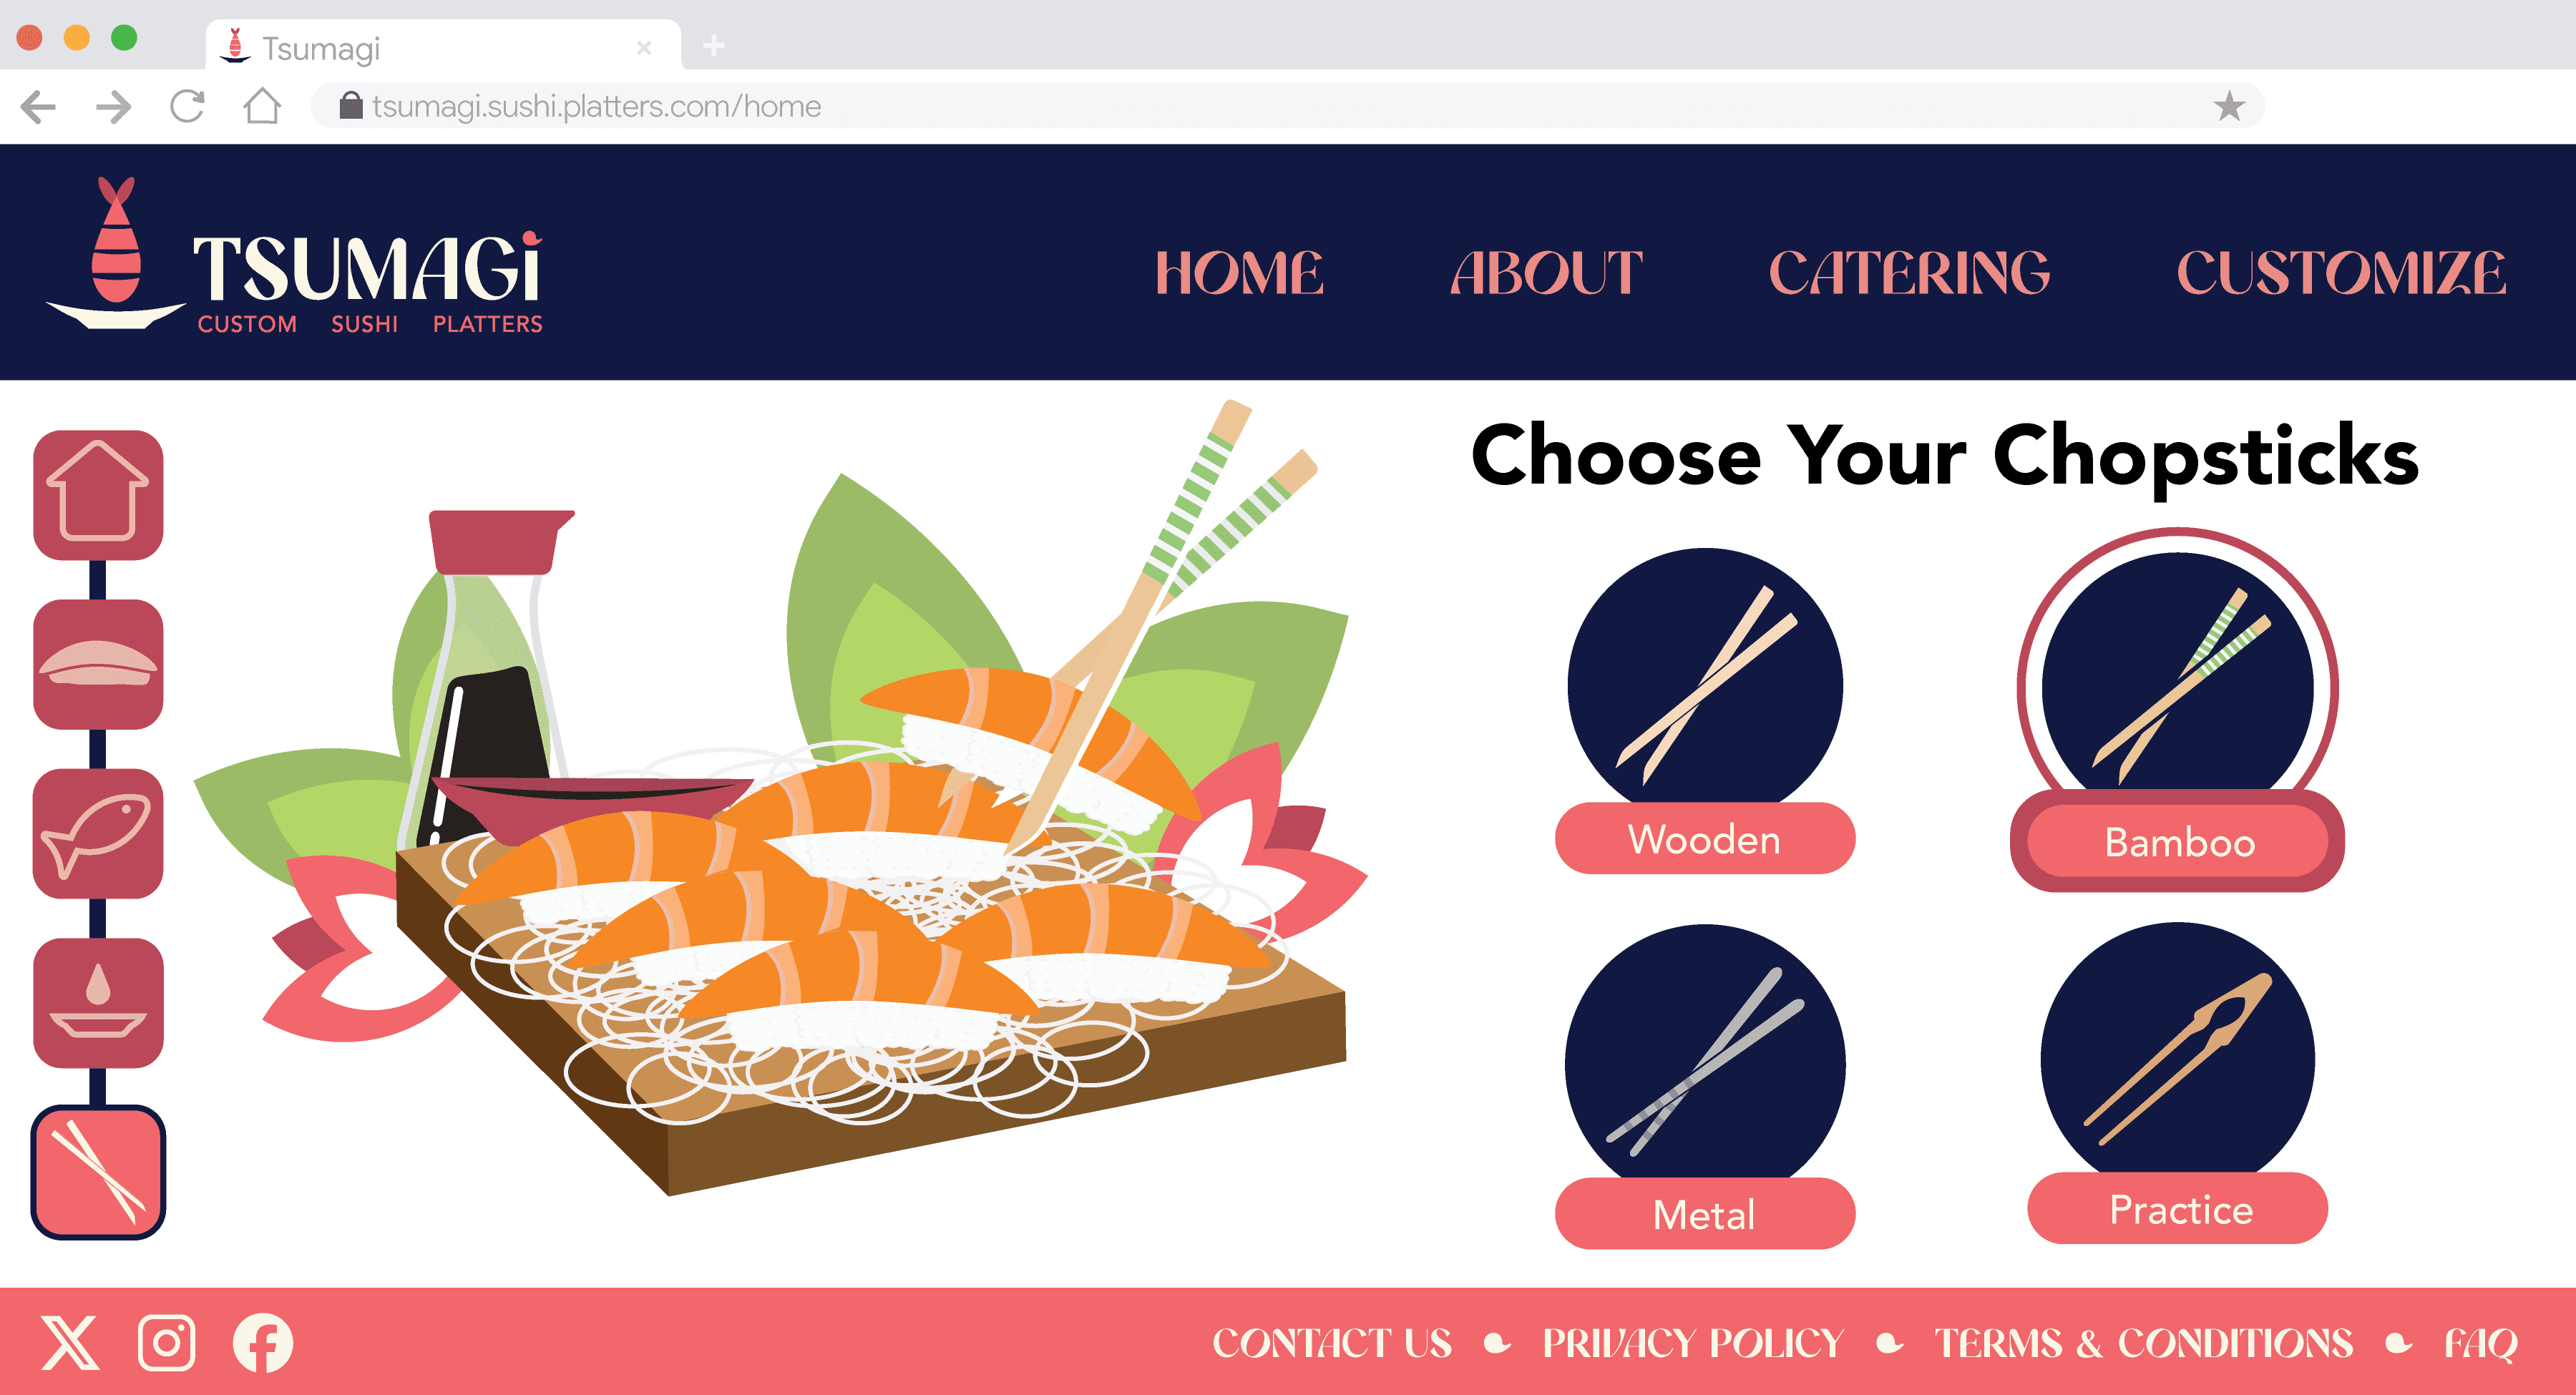Follow the CONTACT US footer link

[x=1332, y=1343]
